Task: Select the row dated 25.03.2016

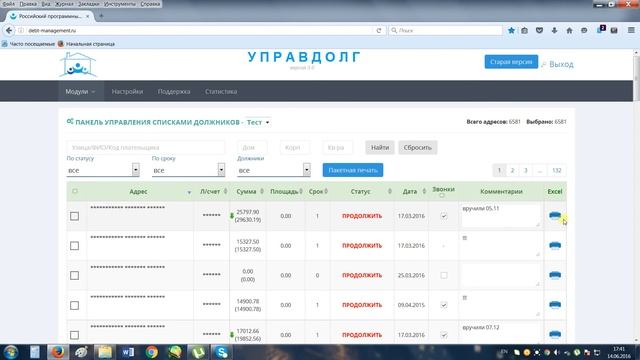Action: click(74, 276)
